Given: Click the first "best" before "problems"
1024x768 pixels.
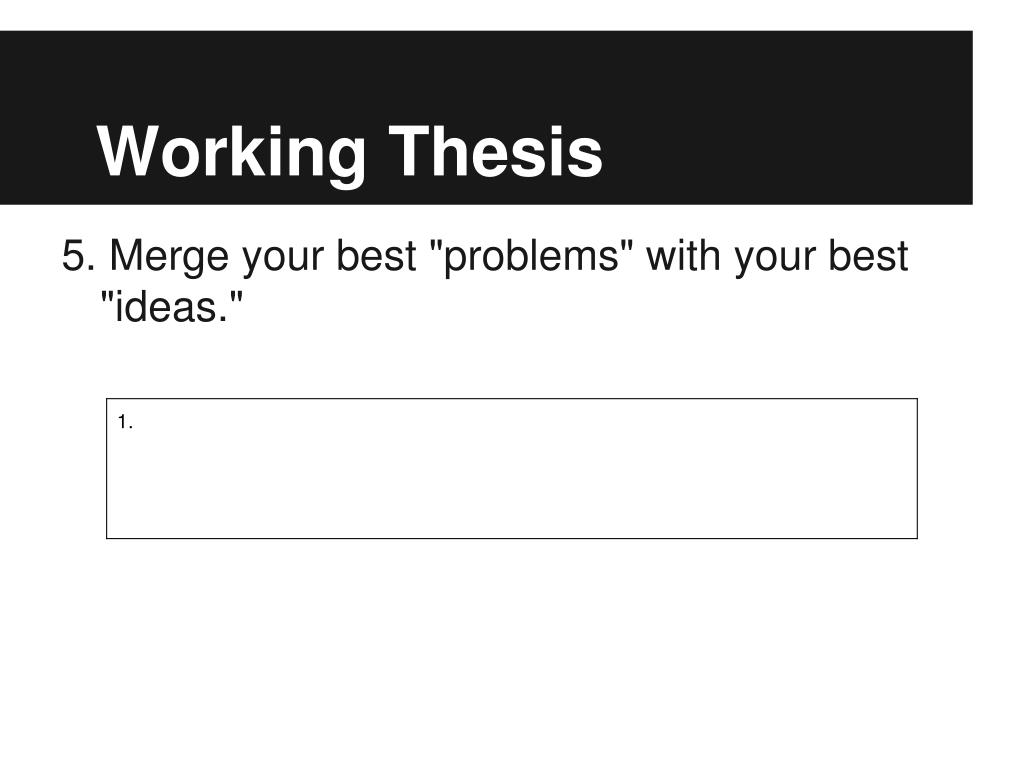Looking at the screenshot, I should [x=376, y=255].
